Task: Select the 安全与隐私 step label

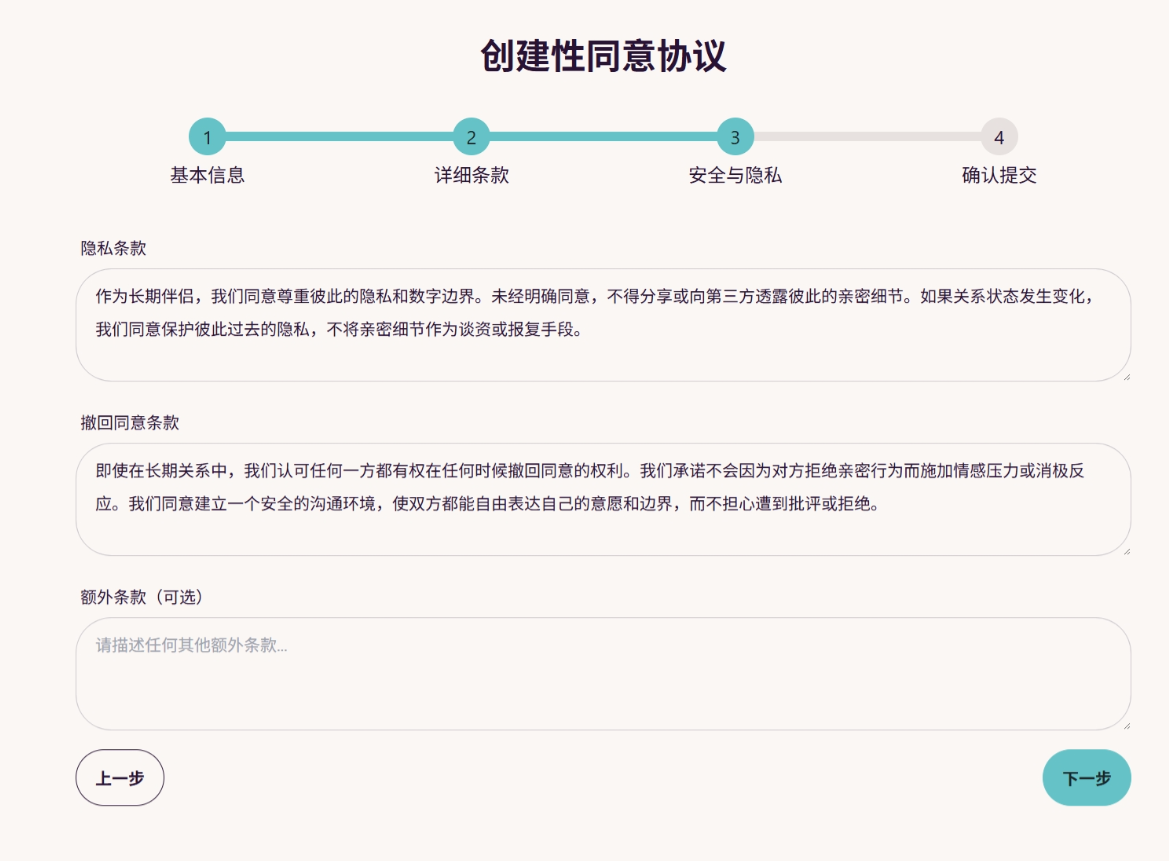Action: (x=735, y=175)
